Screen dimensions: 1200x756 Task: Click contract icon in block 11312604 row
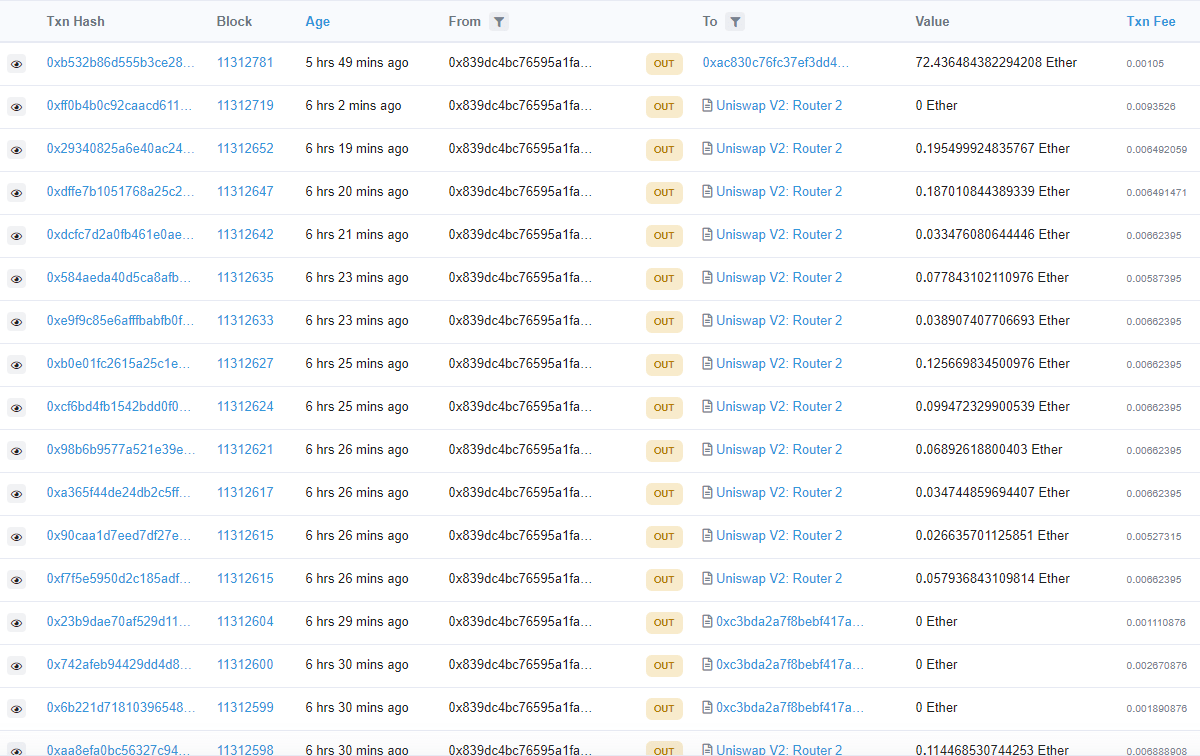(707, 621)
